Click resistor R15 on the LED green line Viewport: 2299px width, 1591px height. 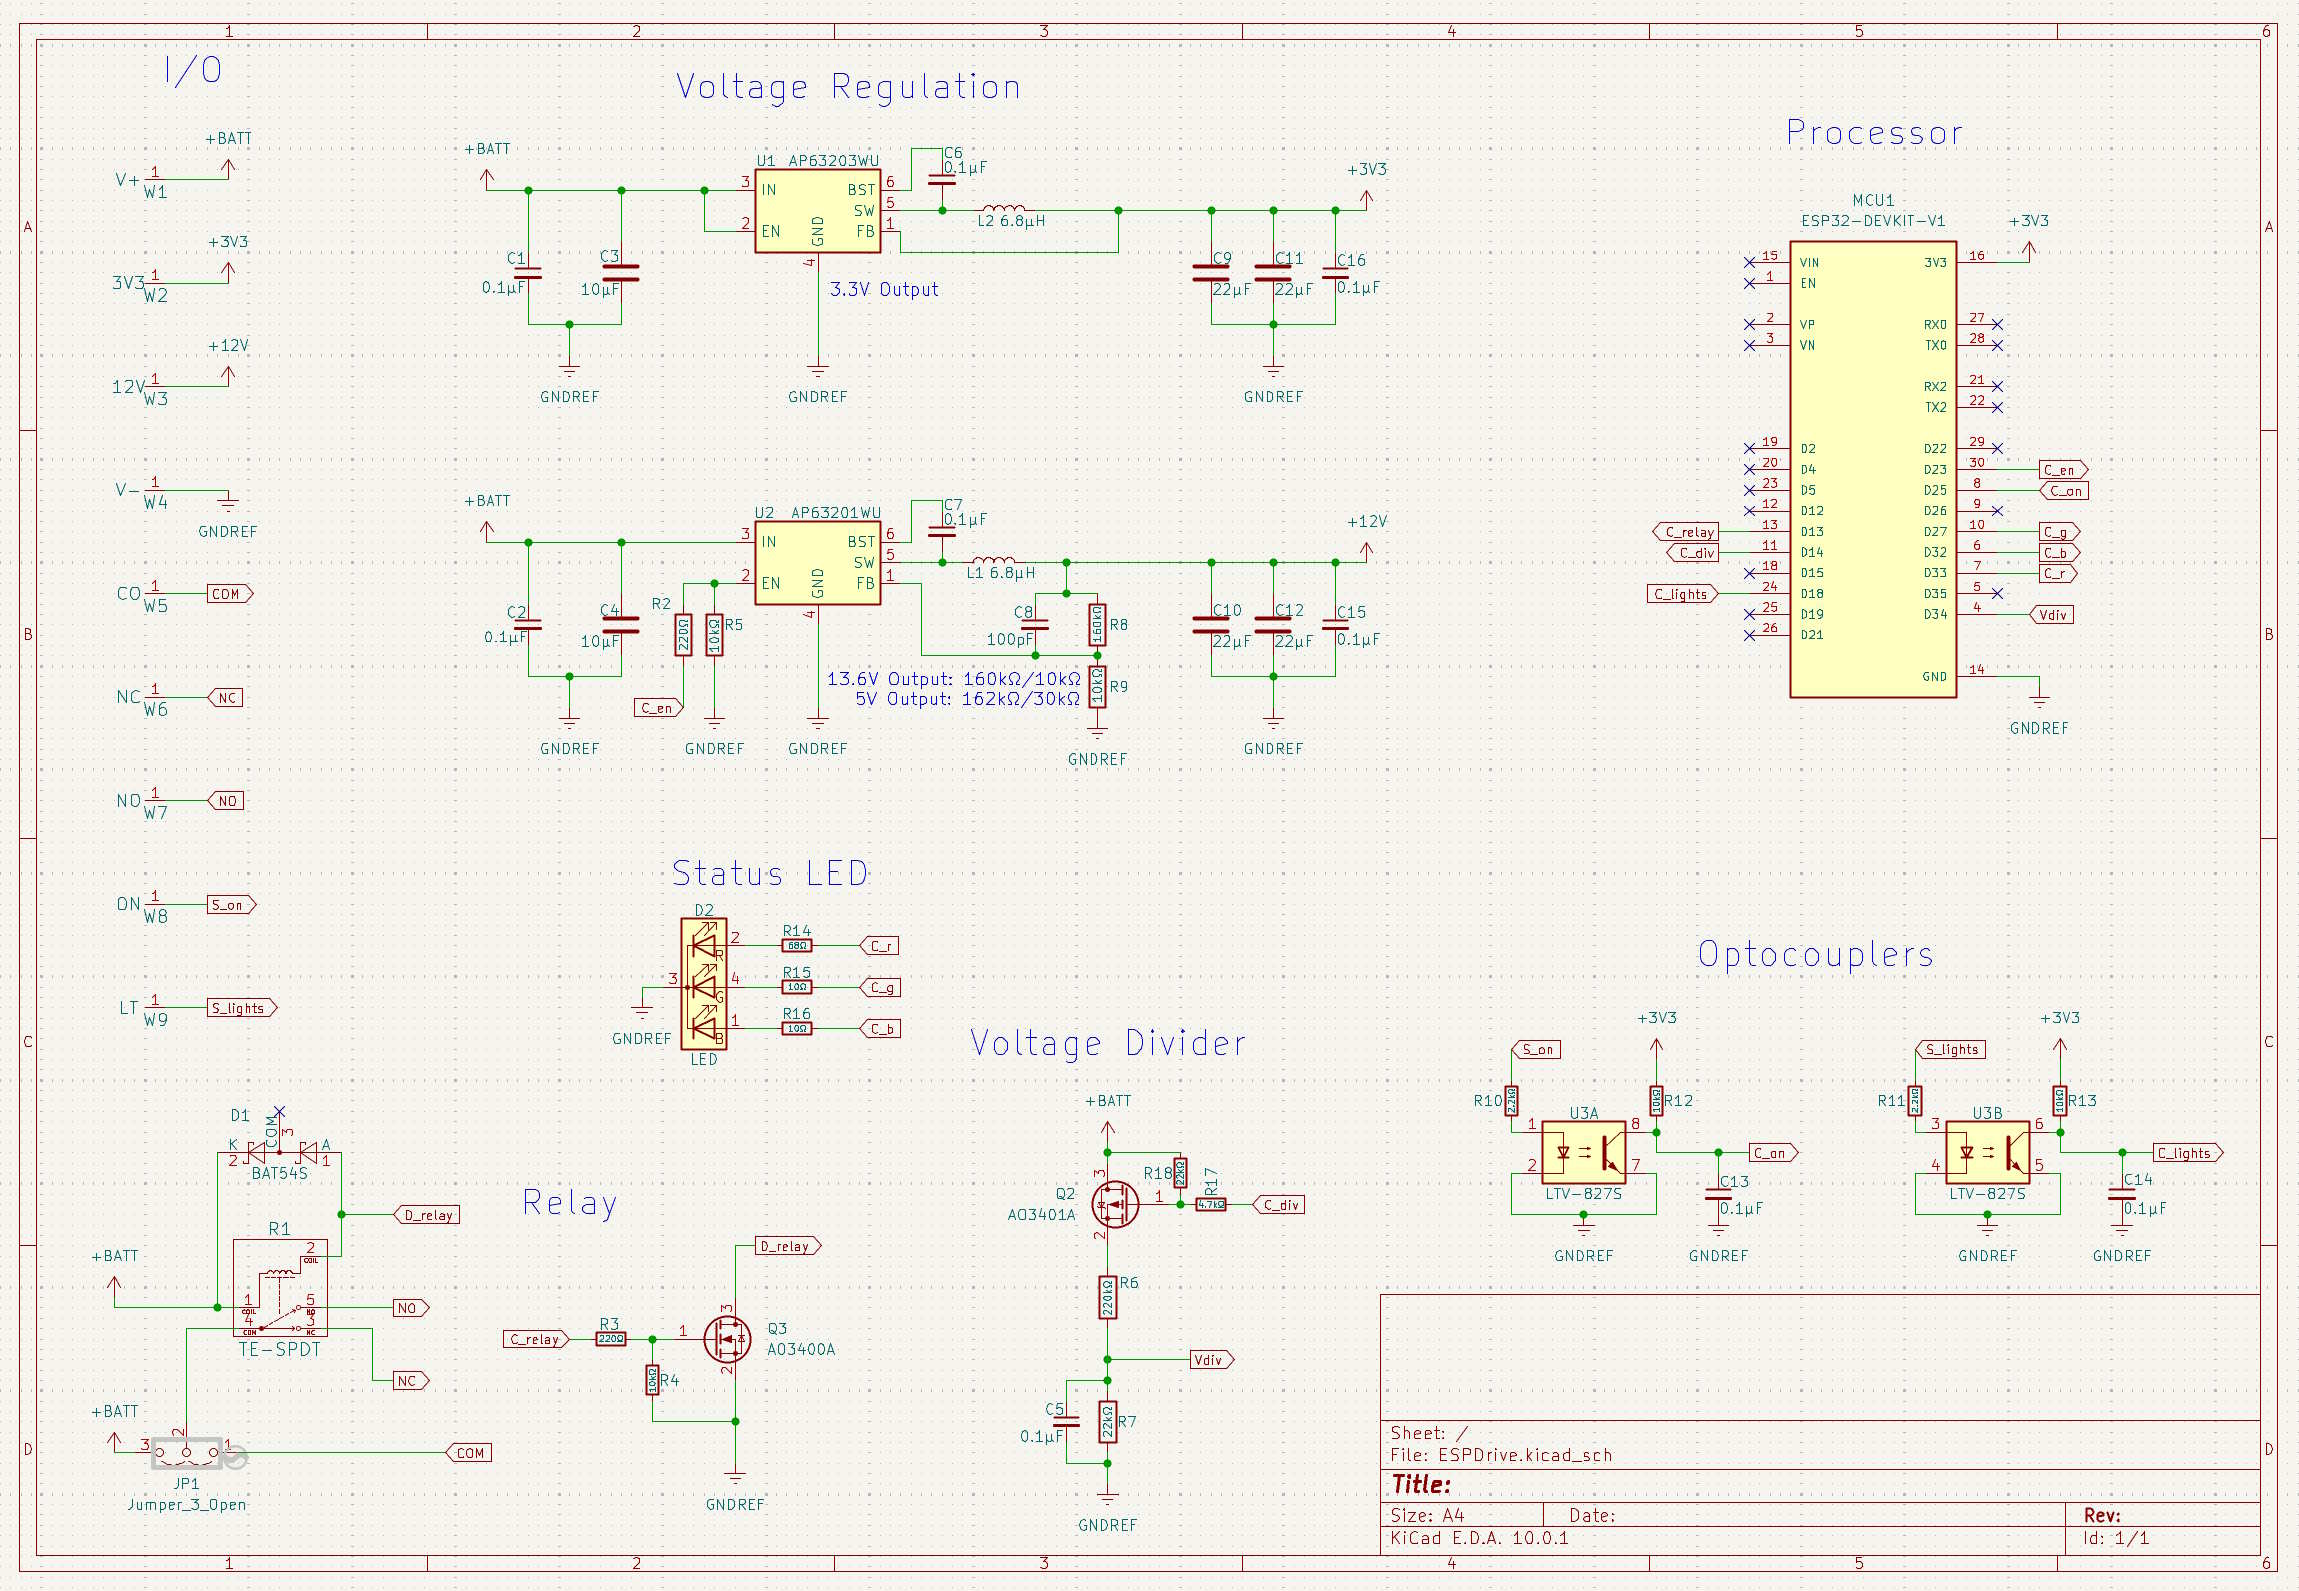pos(797,987)
